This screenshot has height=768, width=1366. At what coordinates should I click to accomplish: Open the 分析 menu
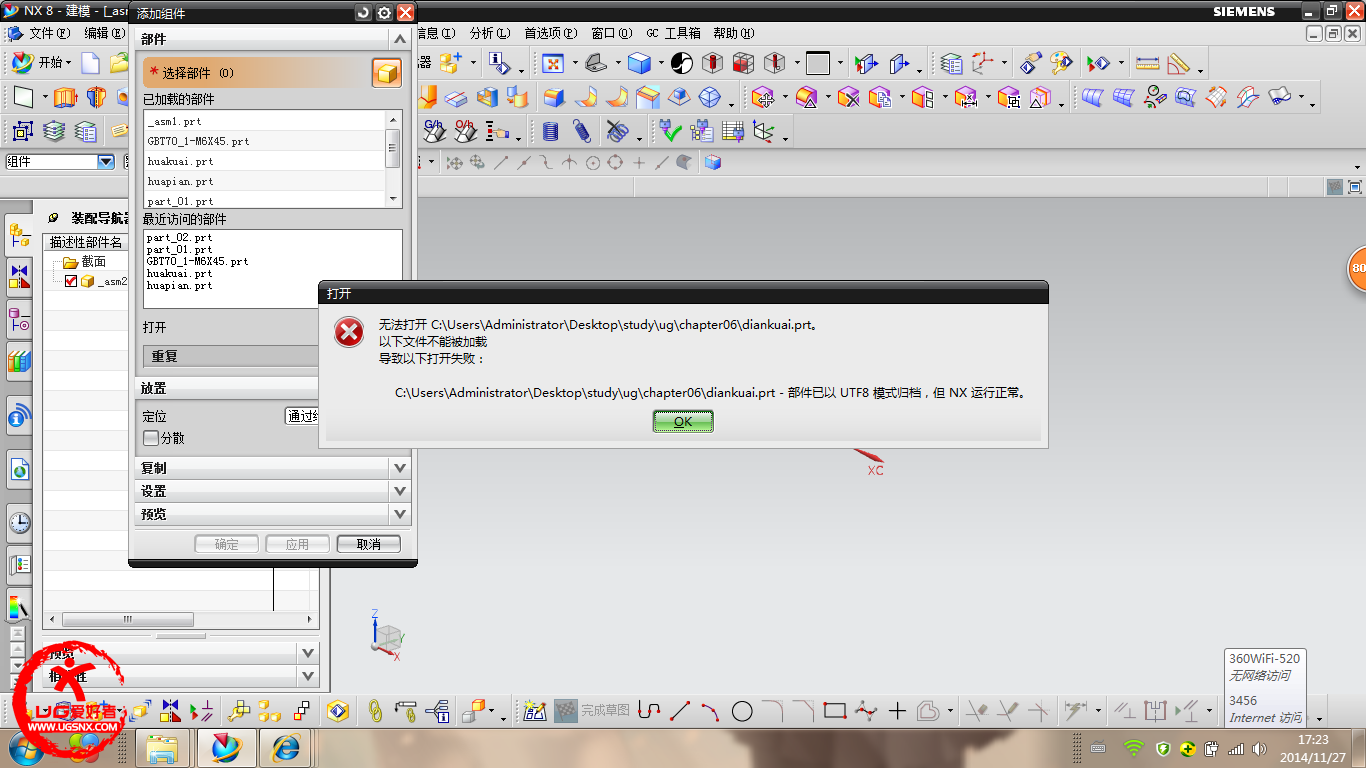click(x=489, y=33)
